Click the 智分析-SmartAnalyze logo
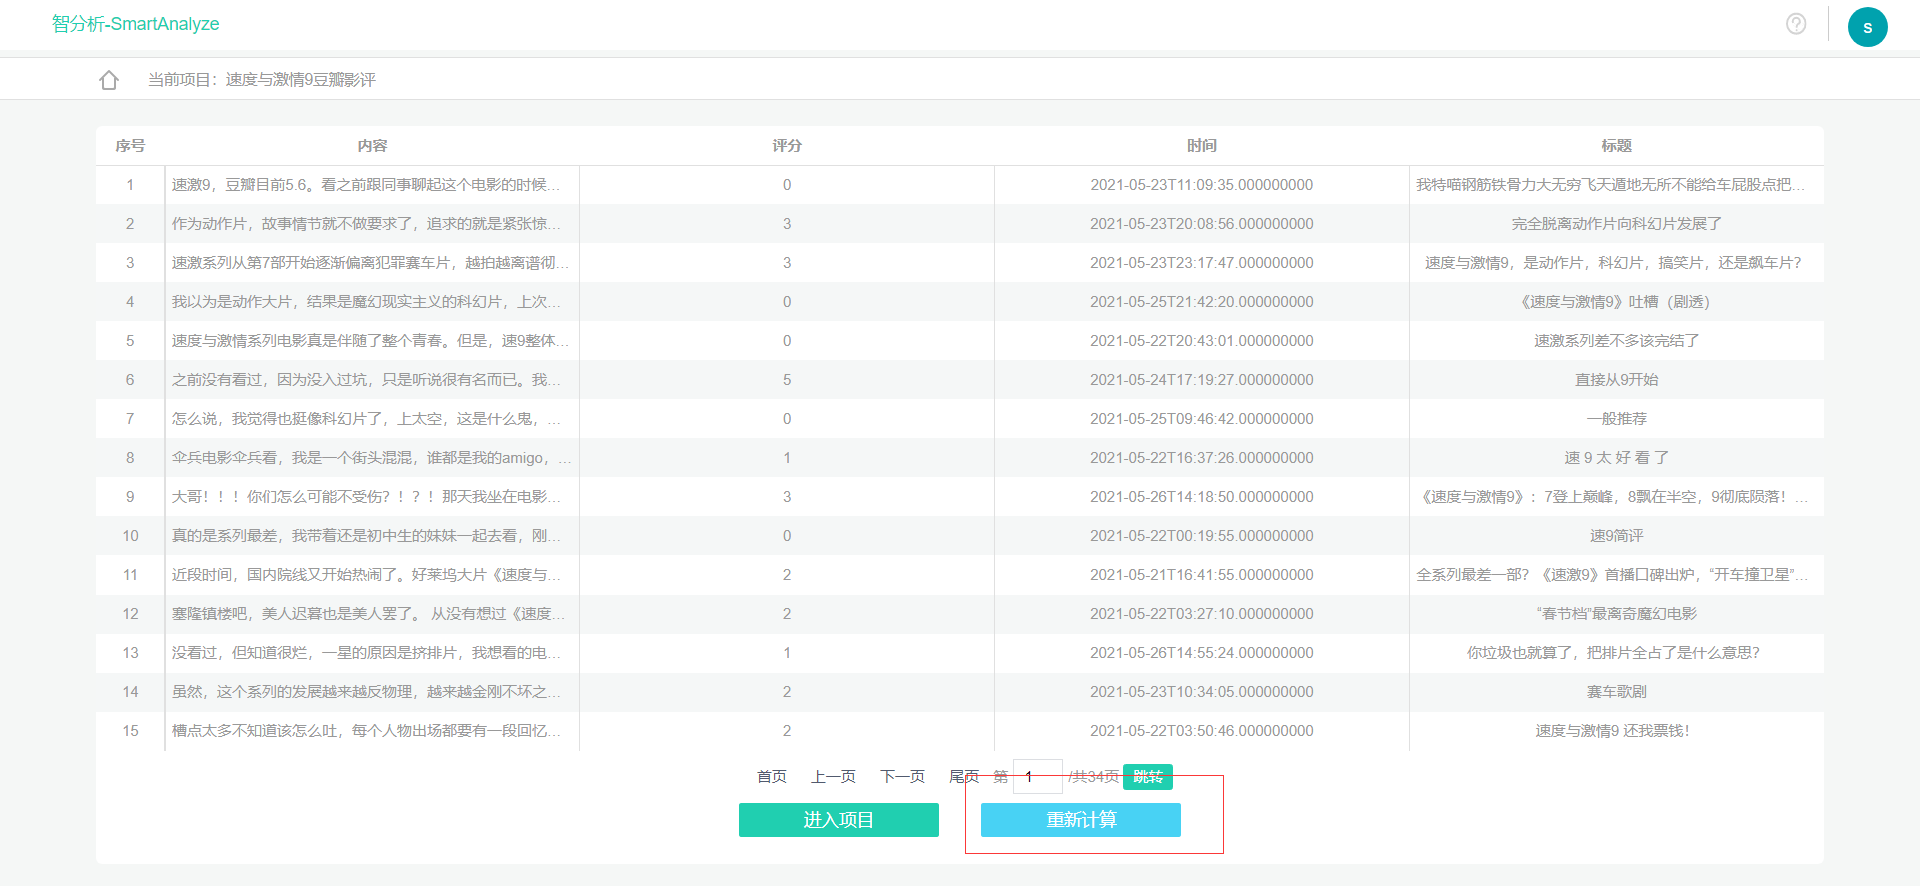 [x=135, y=24]
